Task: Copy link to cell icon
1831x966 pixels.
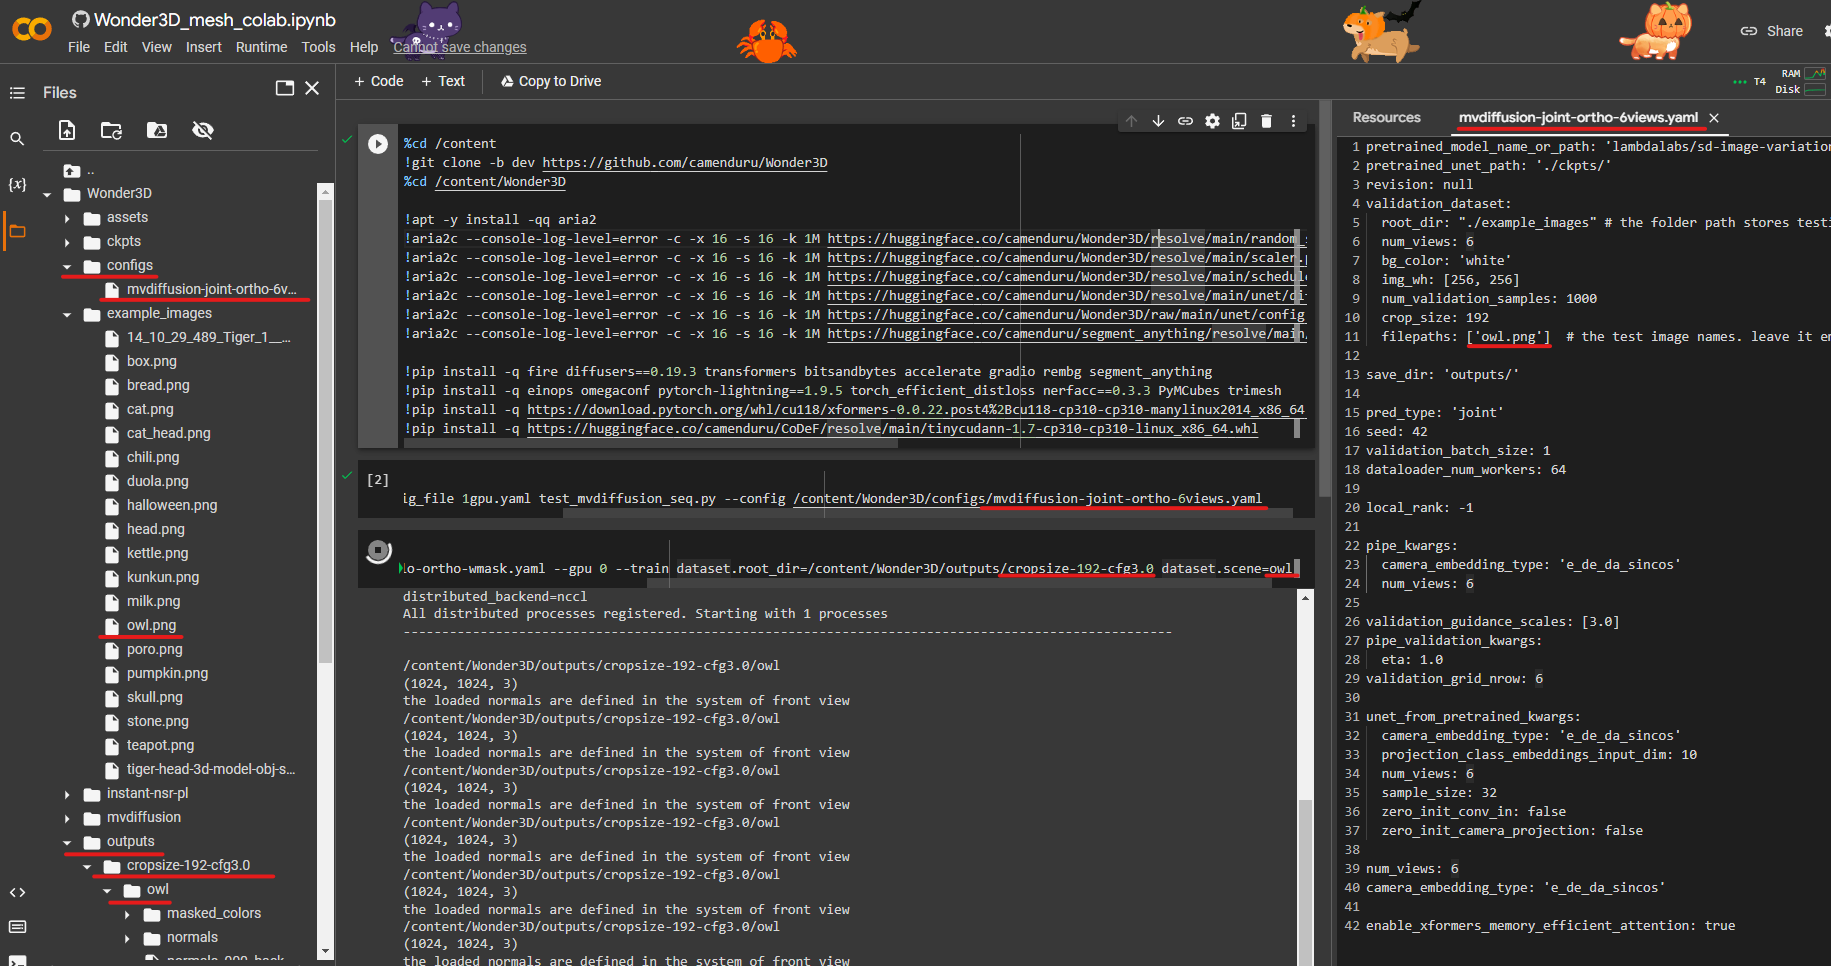Action: pyautogui.click(x=1185, y=121)
